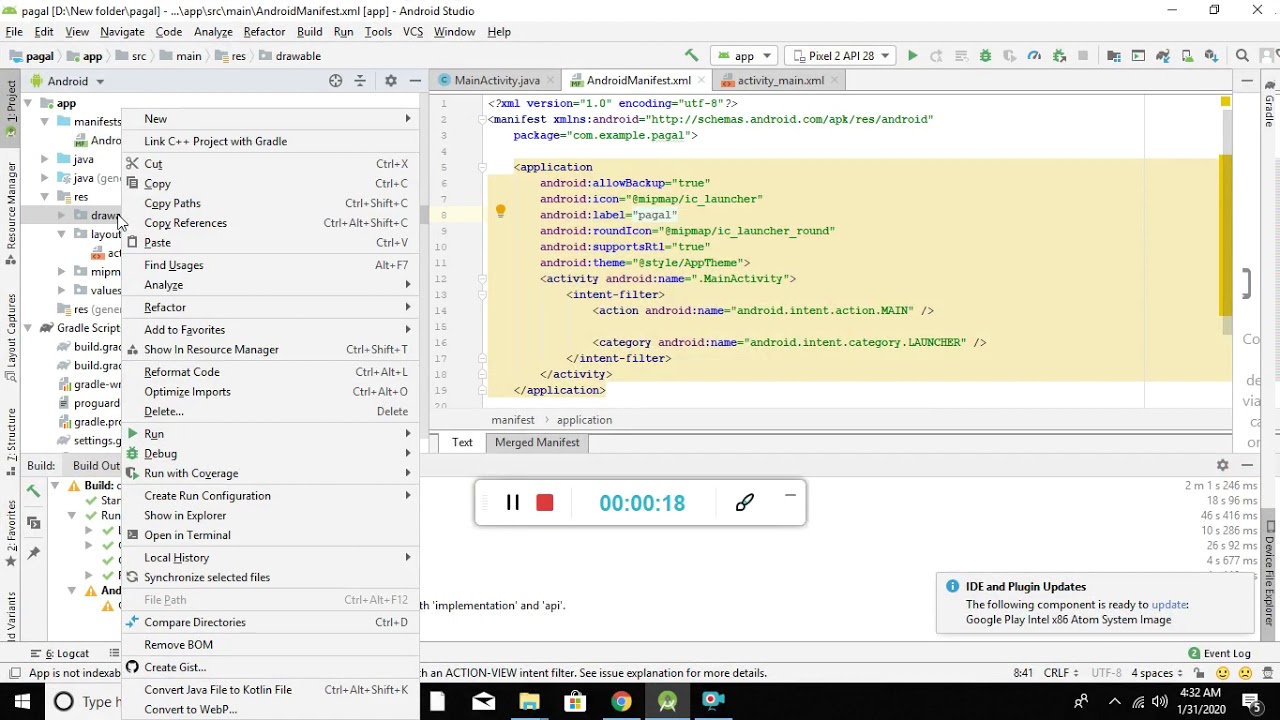Viewport: 1280px width, 720px height.
Task: Hide the Project panel with minus icon
Action: click(415, 81)
